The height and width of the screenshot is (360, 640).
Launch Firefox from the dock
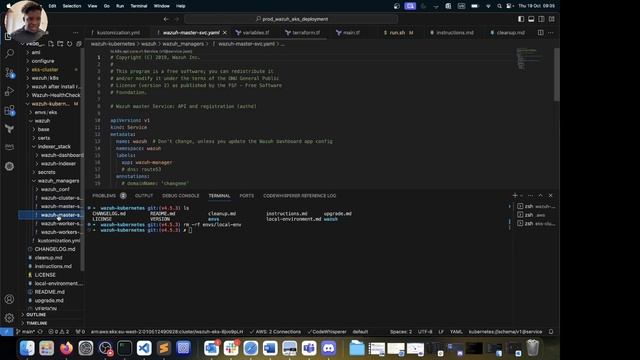(x=66, y=348)
